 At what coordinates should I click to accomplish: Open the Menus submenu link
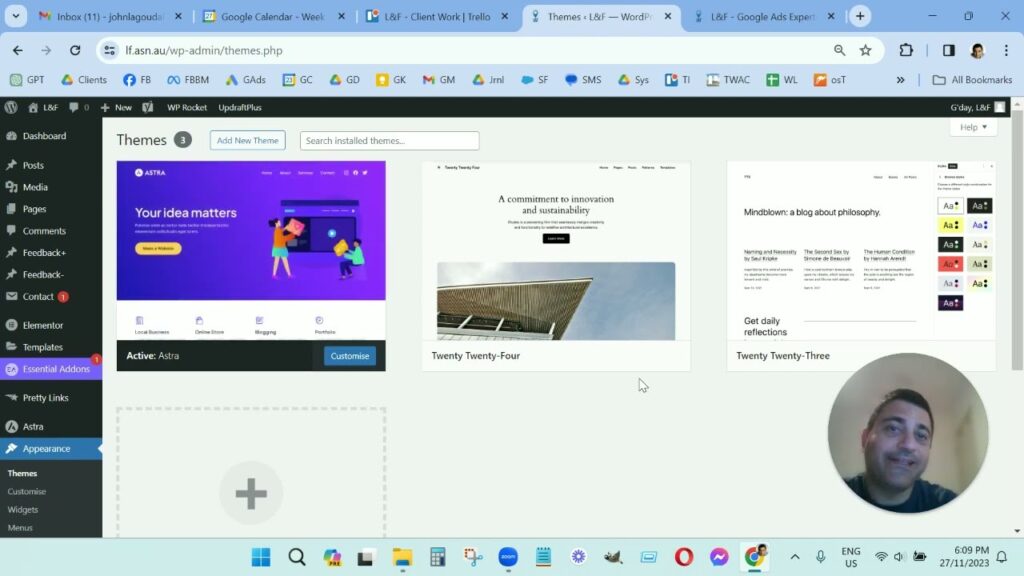coord(20,528)
